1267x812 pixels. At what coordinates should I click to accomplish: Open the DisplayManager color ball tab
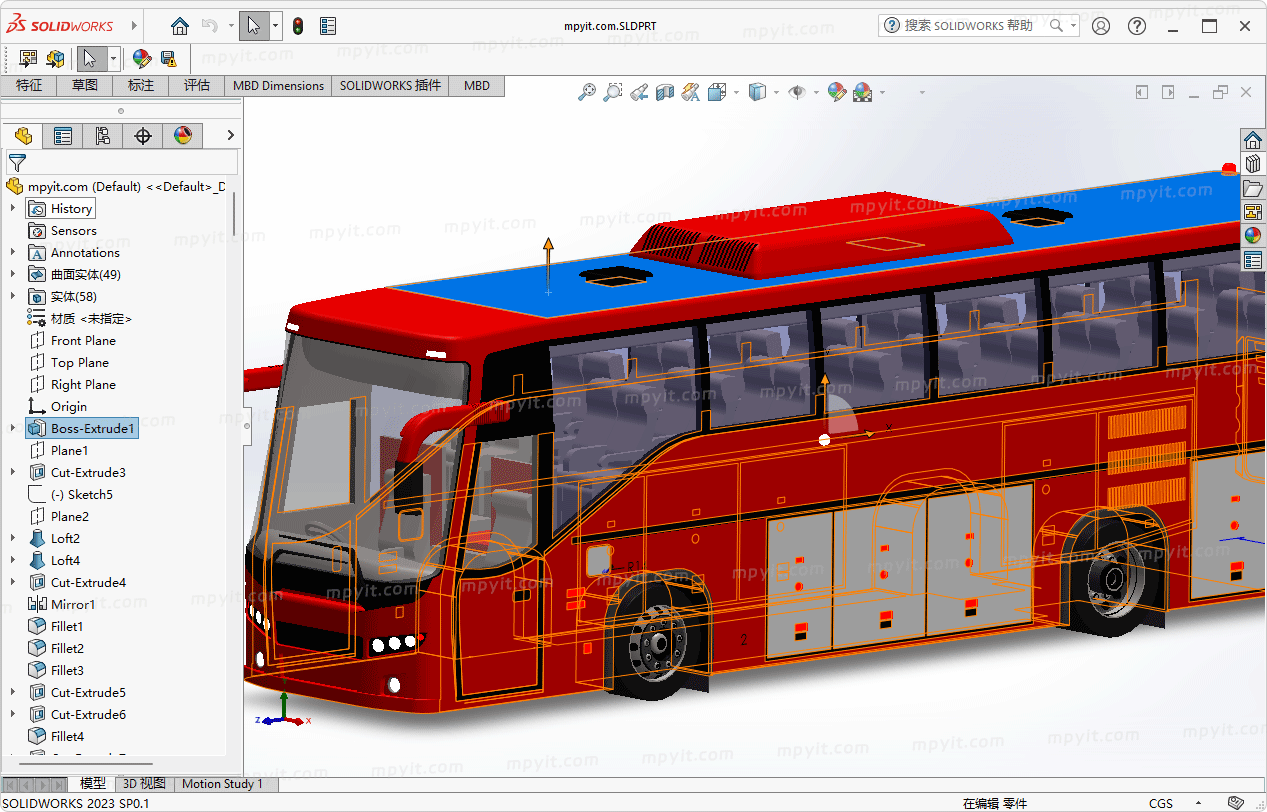click(x=183, y=136)
